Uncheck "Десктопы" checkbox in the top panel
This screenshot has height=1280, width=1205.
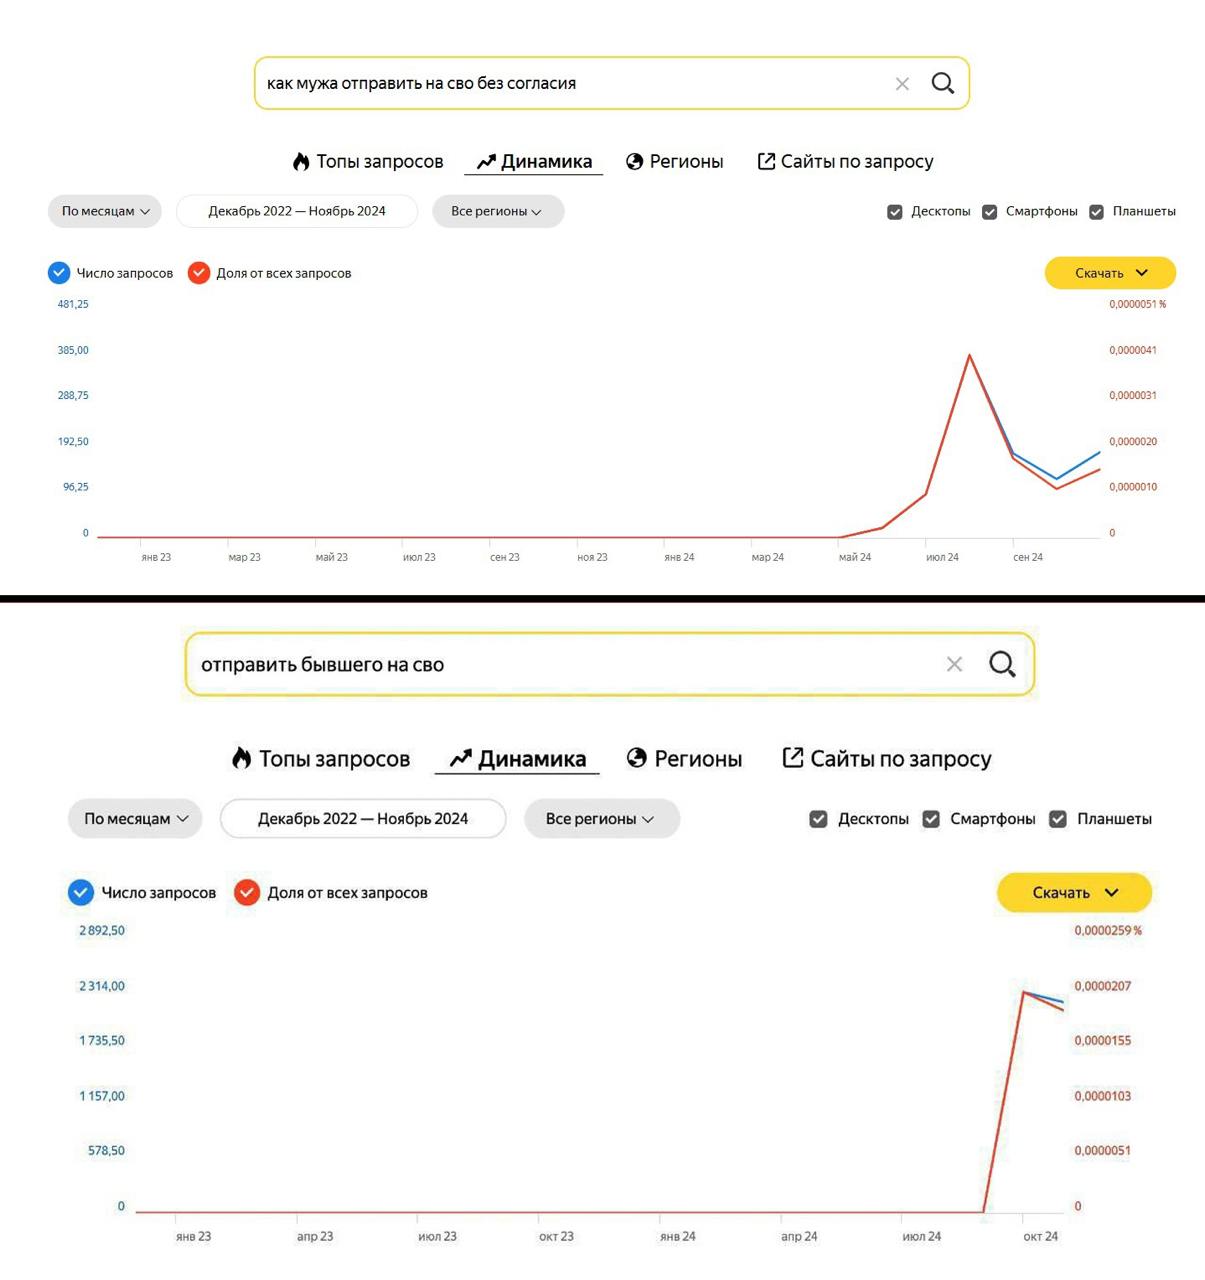coord(895,212)
